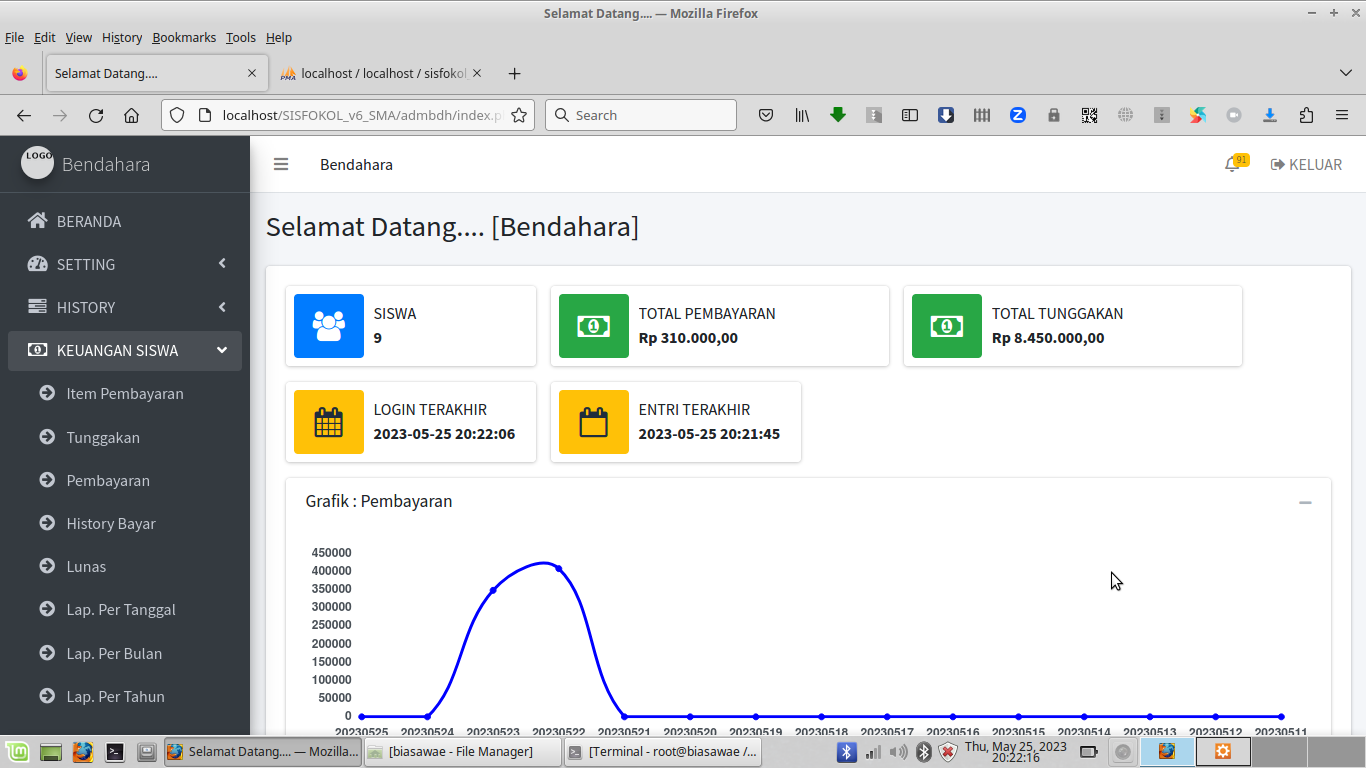Open the Tunggakan submenu item
Screen dimensions: 1366x768
(x=125, y=437)
